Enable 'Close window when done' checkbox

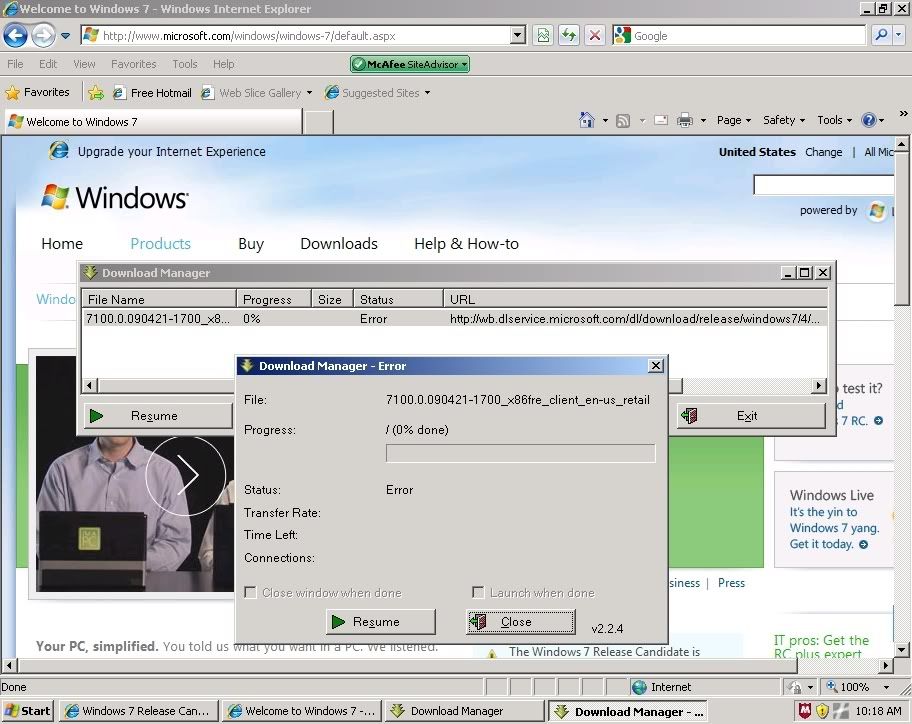tap(251, 593)
